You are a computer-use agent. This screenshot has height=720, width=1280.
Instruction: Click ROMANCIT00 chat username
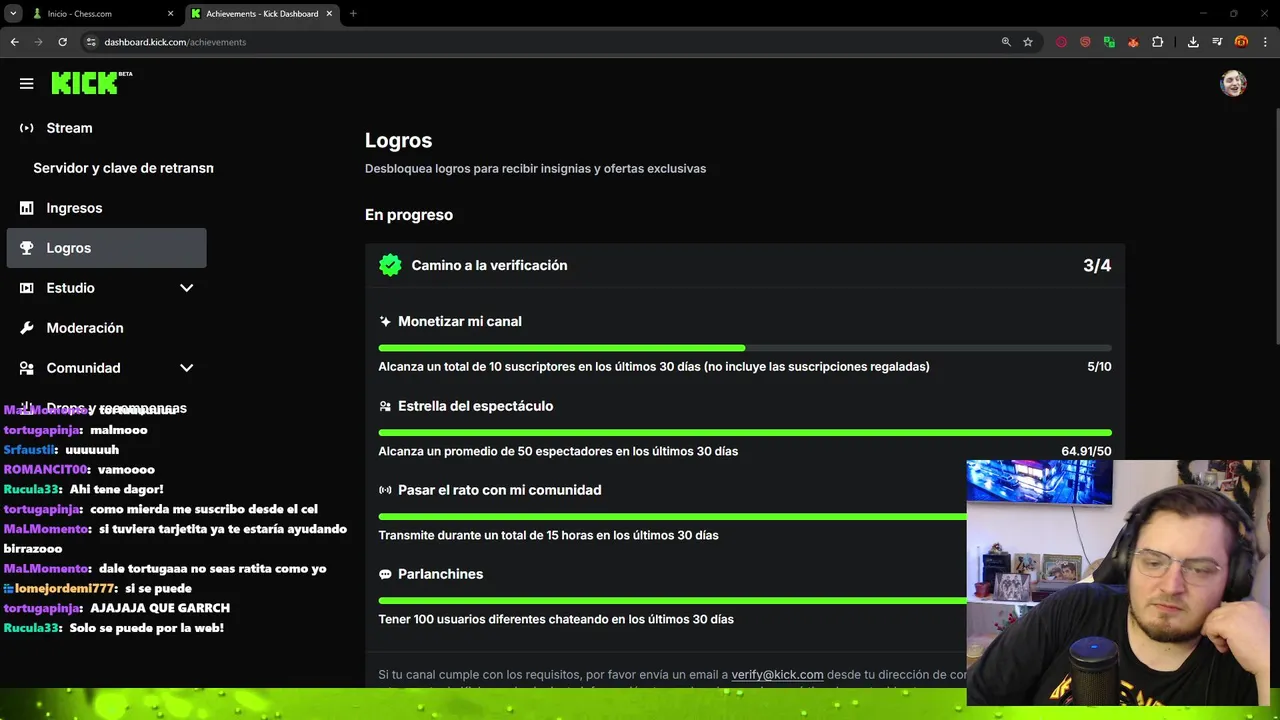(x=46, y=469)
